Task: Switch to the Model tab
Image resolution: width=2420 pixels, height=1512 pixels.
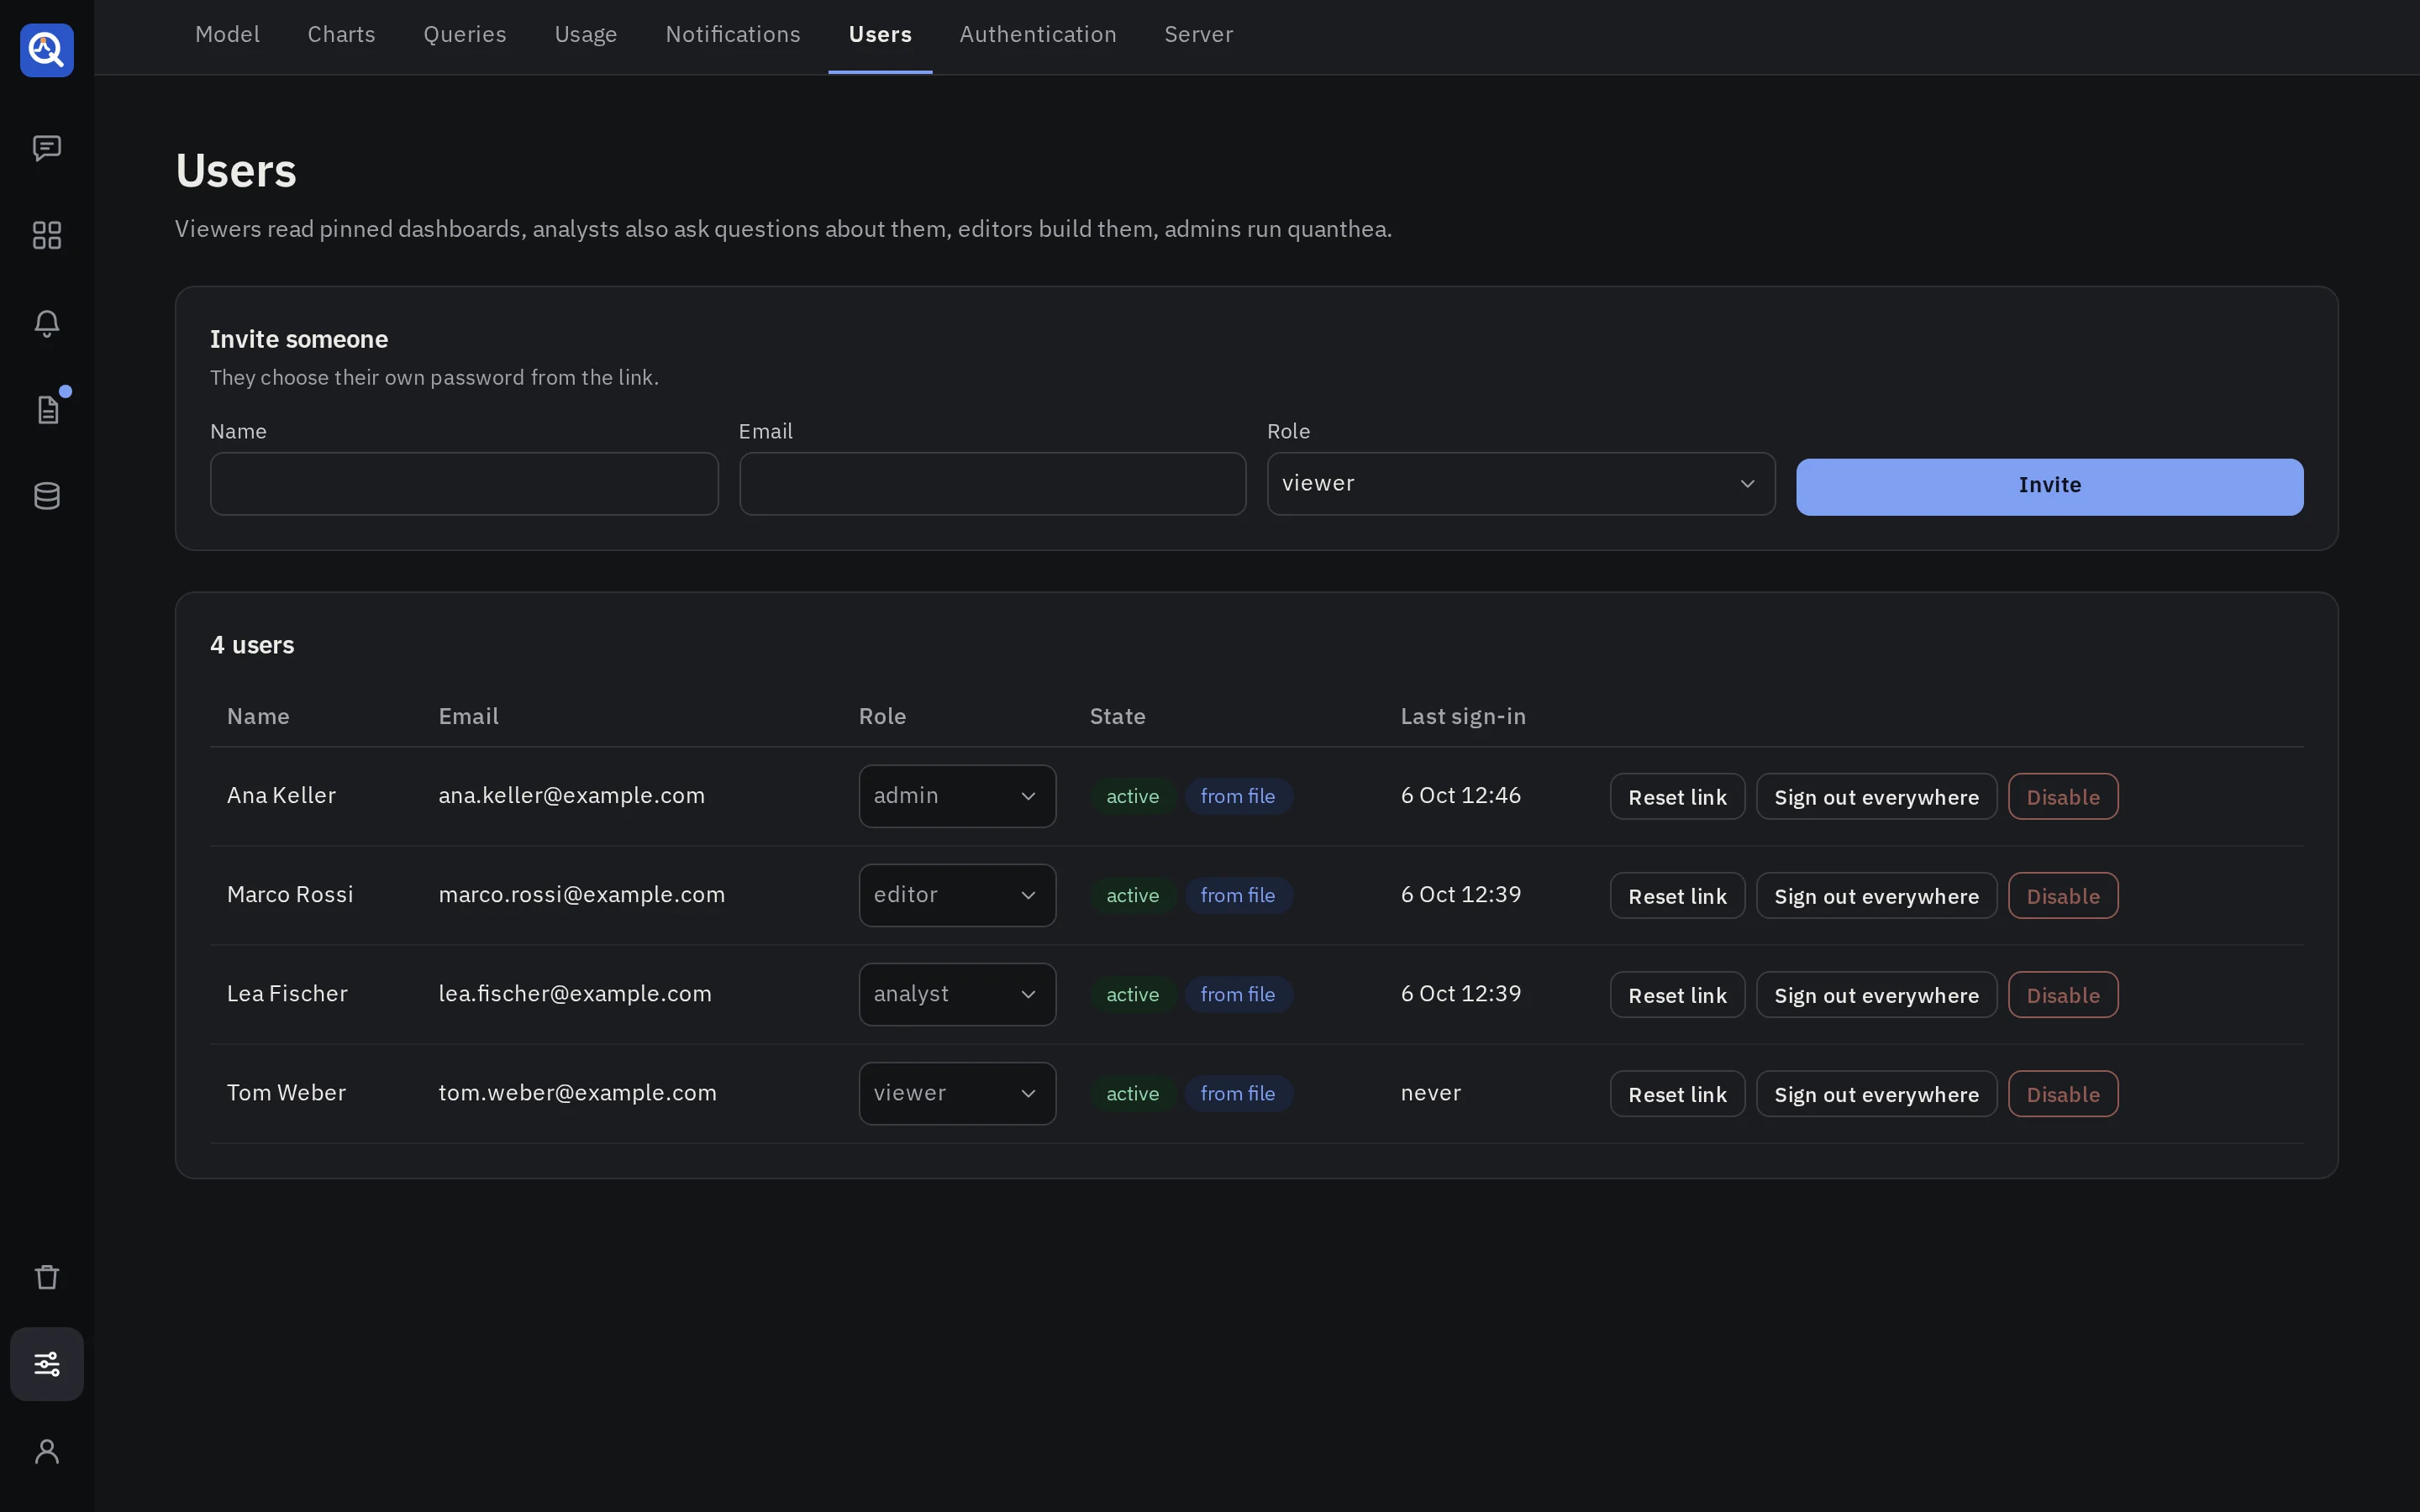Action: 227,35
